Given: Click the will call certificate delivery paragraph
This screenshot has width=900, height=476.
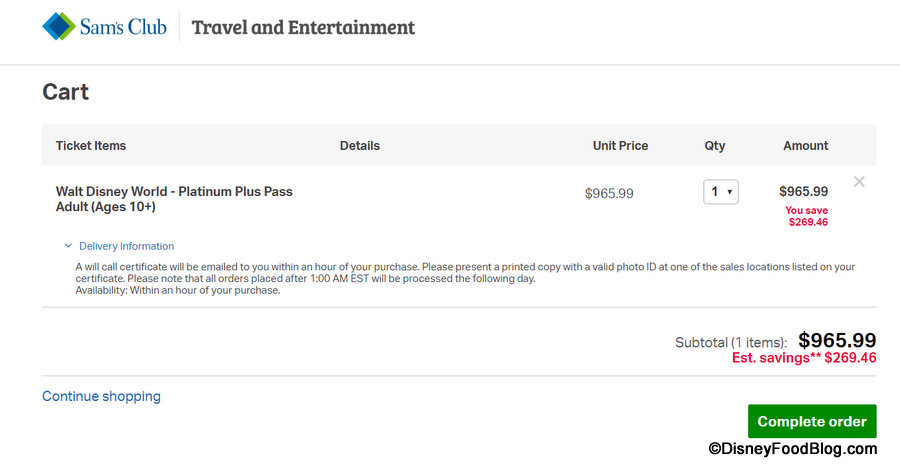Looking at the screenshot, I should click(465, 279).
